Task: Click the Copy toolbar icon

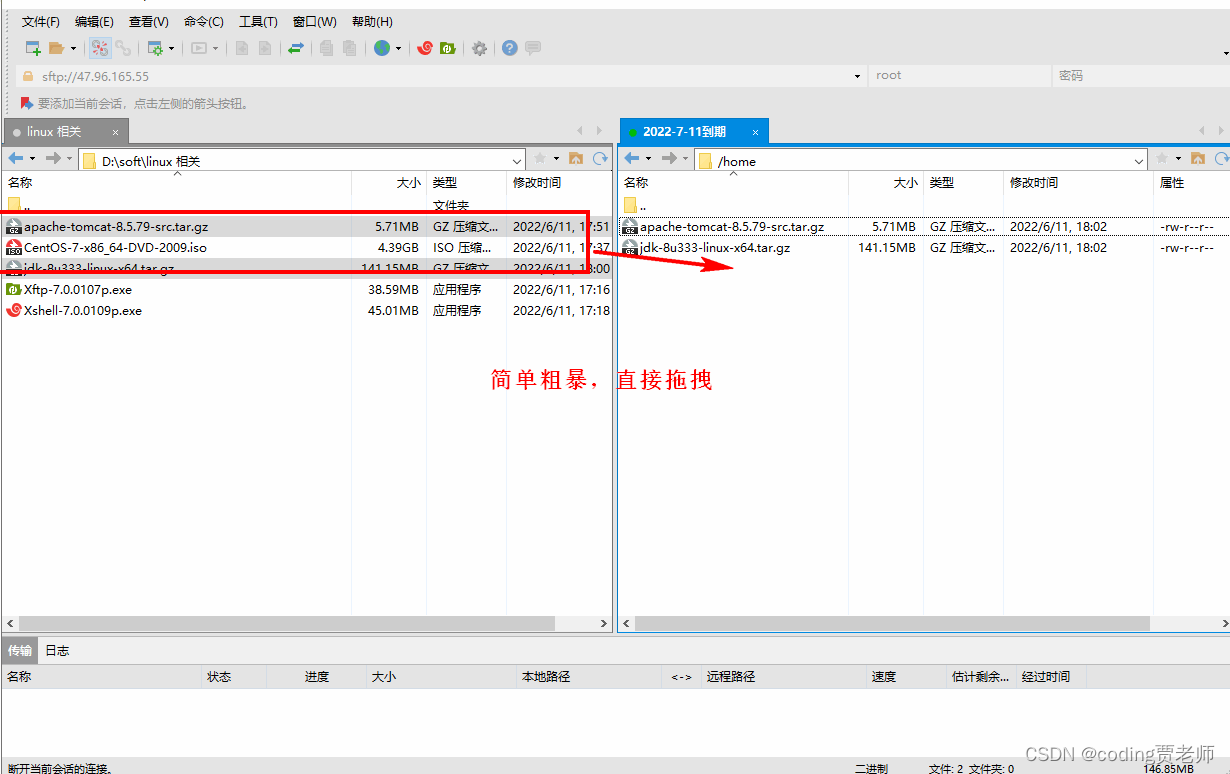Action: [x=327, y=48]
